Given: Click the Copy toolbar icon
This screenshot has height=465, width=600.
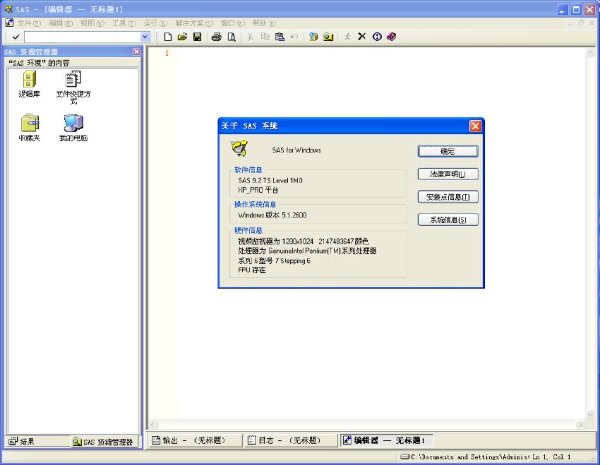Looking at the screenshot, I should click(265, 37).
